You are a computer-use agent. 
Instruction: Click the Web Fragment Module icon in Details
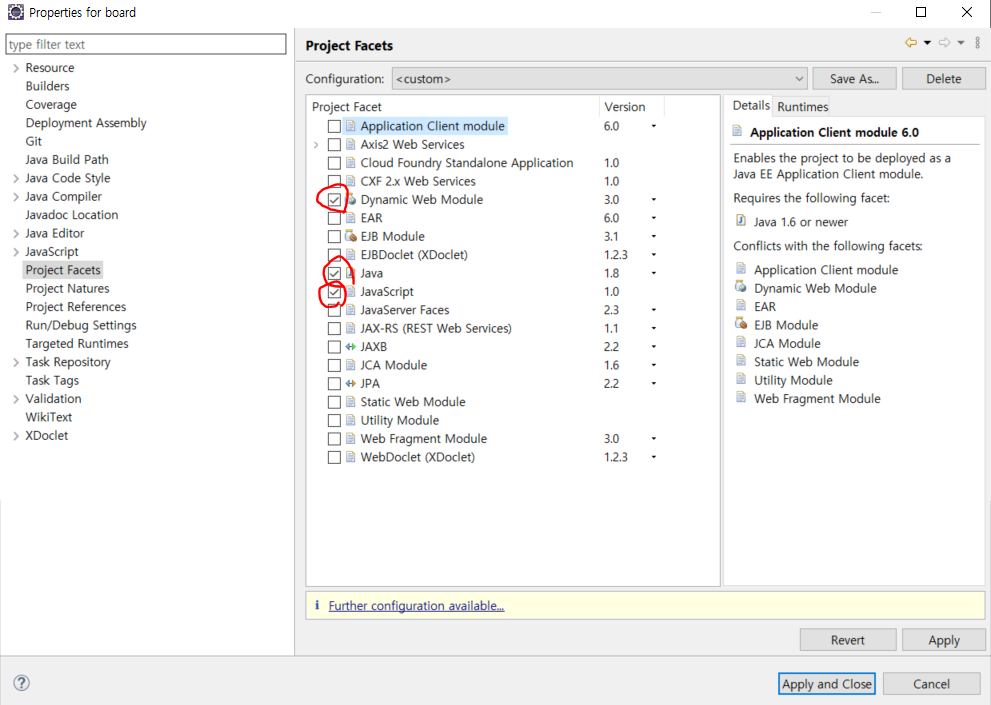[x=741, y=398]
